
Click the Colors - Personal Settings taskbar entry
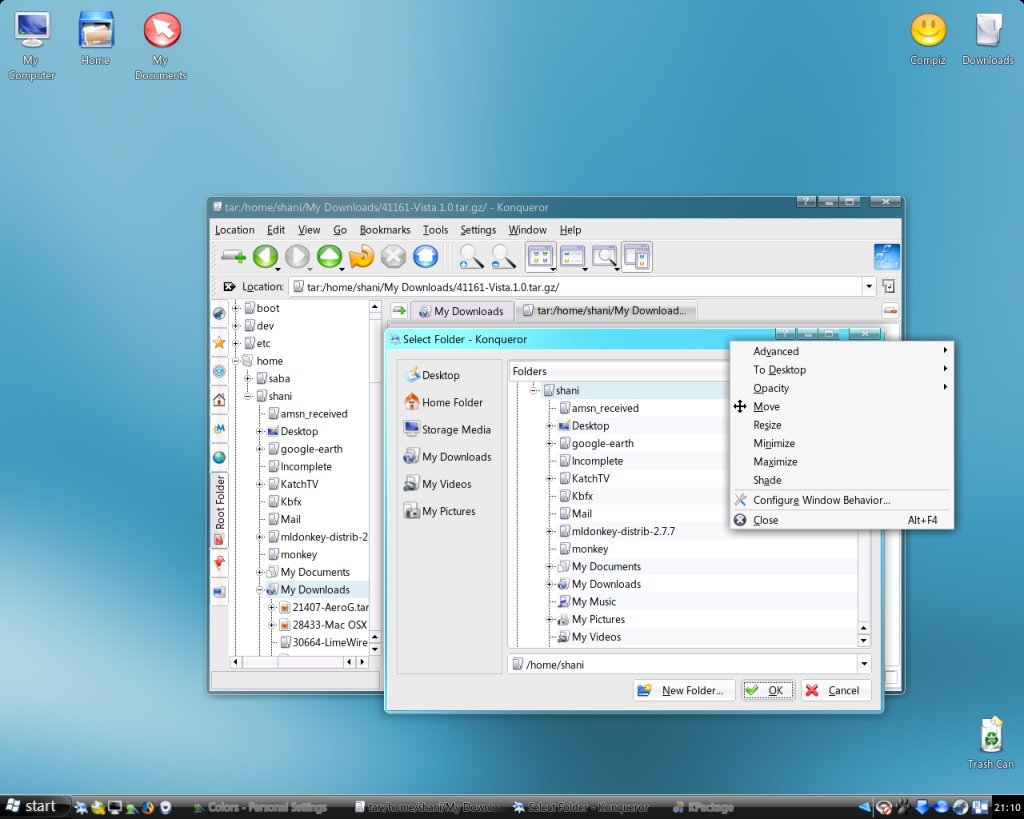261,807
